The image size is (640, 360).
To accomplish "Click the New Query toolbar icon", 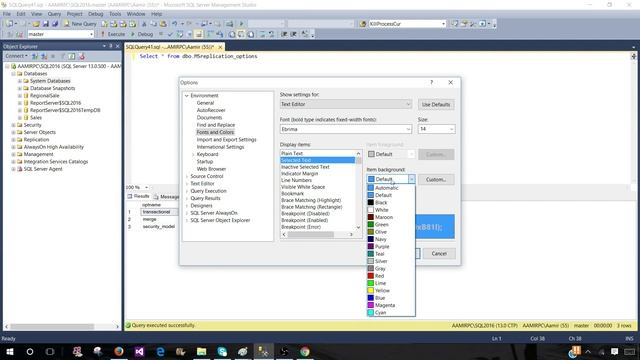I will [80, 24].
